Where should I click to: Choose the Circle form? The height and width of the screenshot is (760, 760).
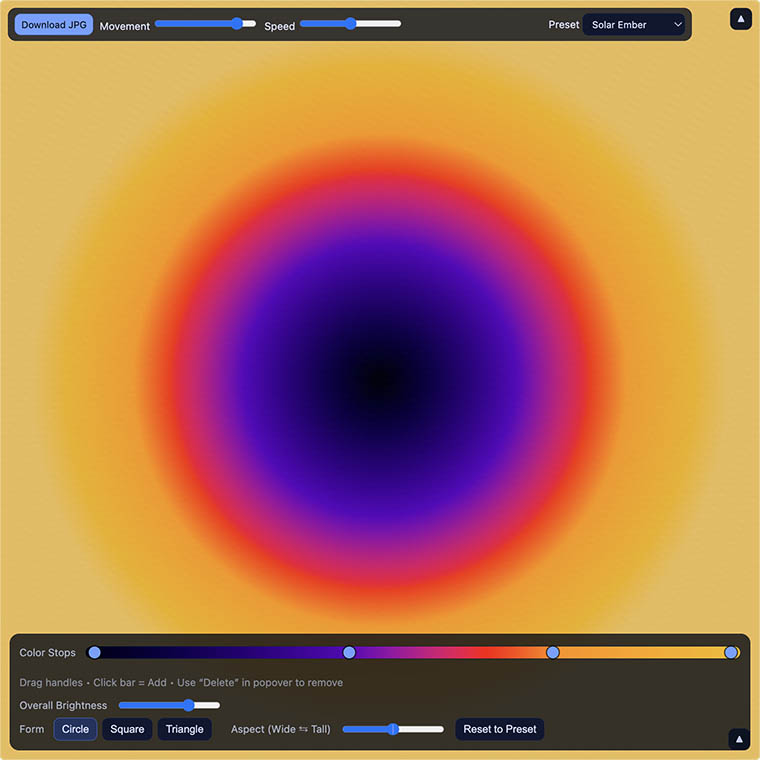[75, 729]
